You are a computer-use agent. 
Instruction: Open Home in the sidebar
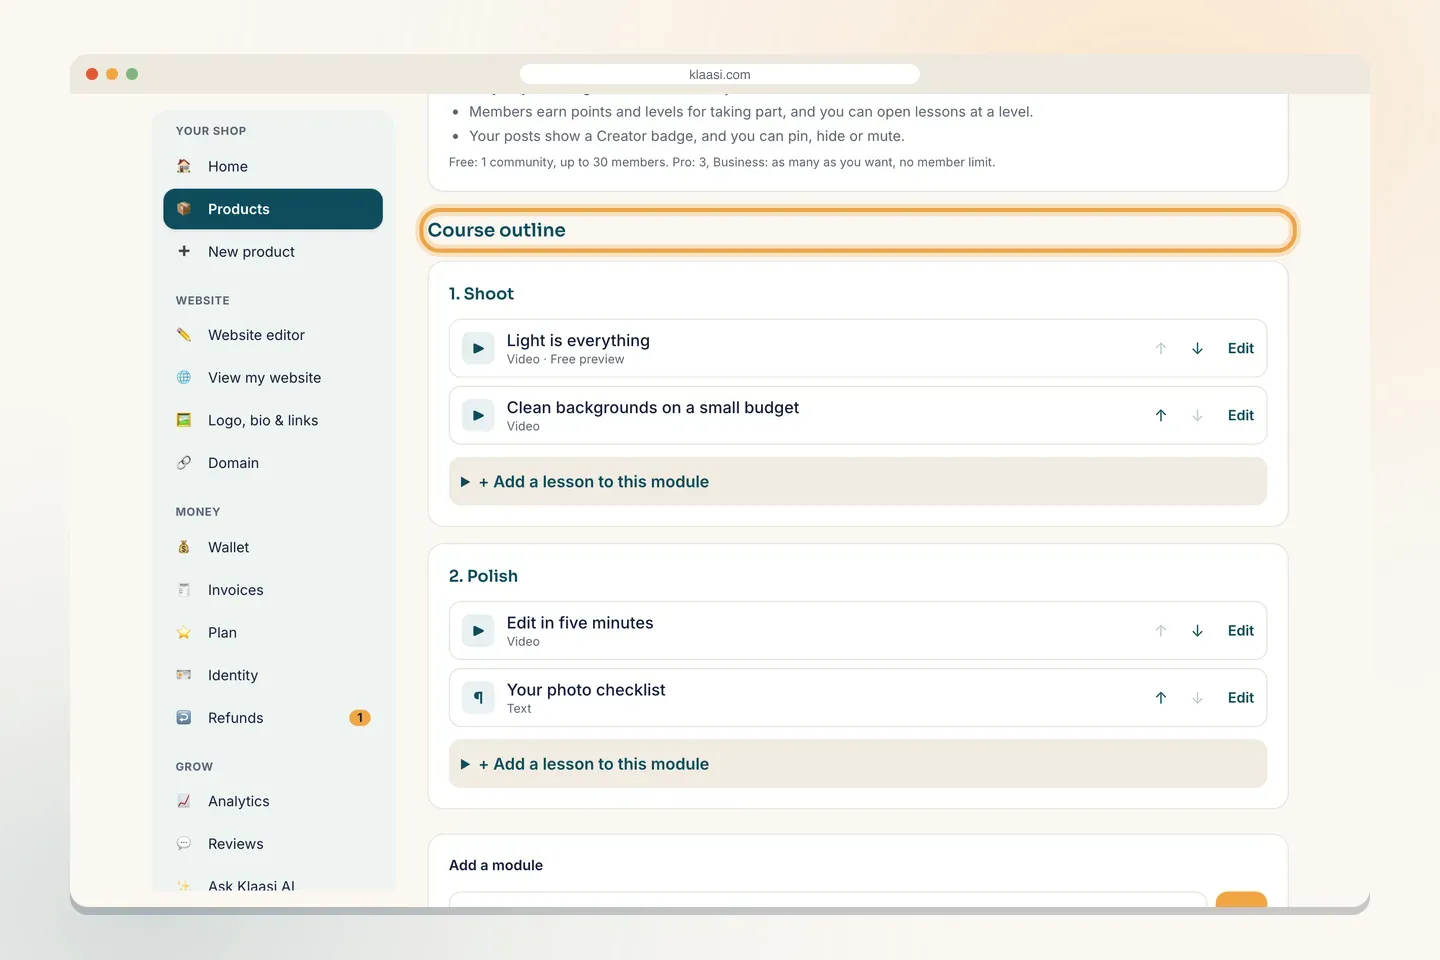[x=273, y=166]
